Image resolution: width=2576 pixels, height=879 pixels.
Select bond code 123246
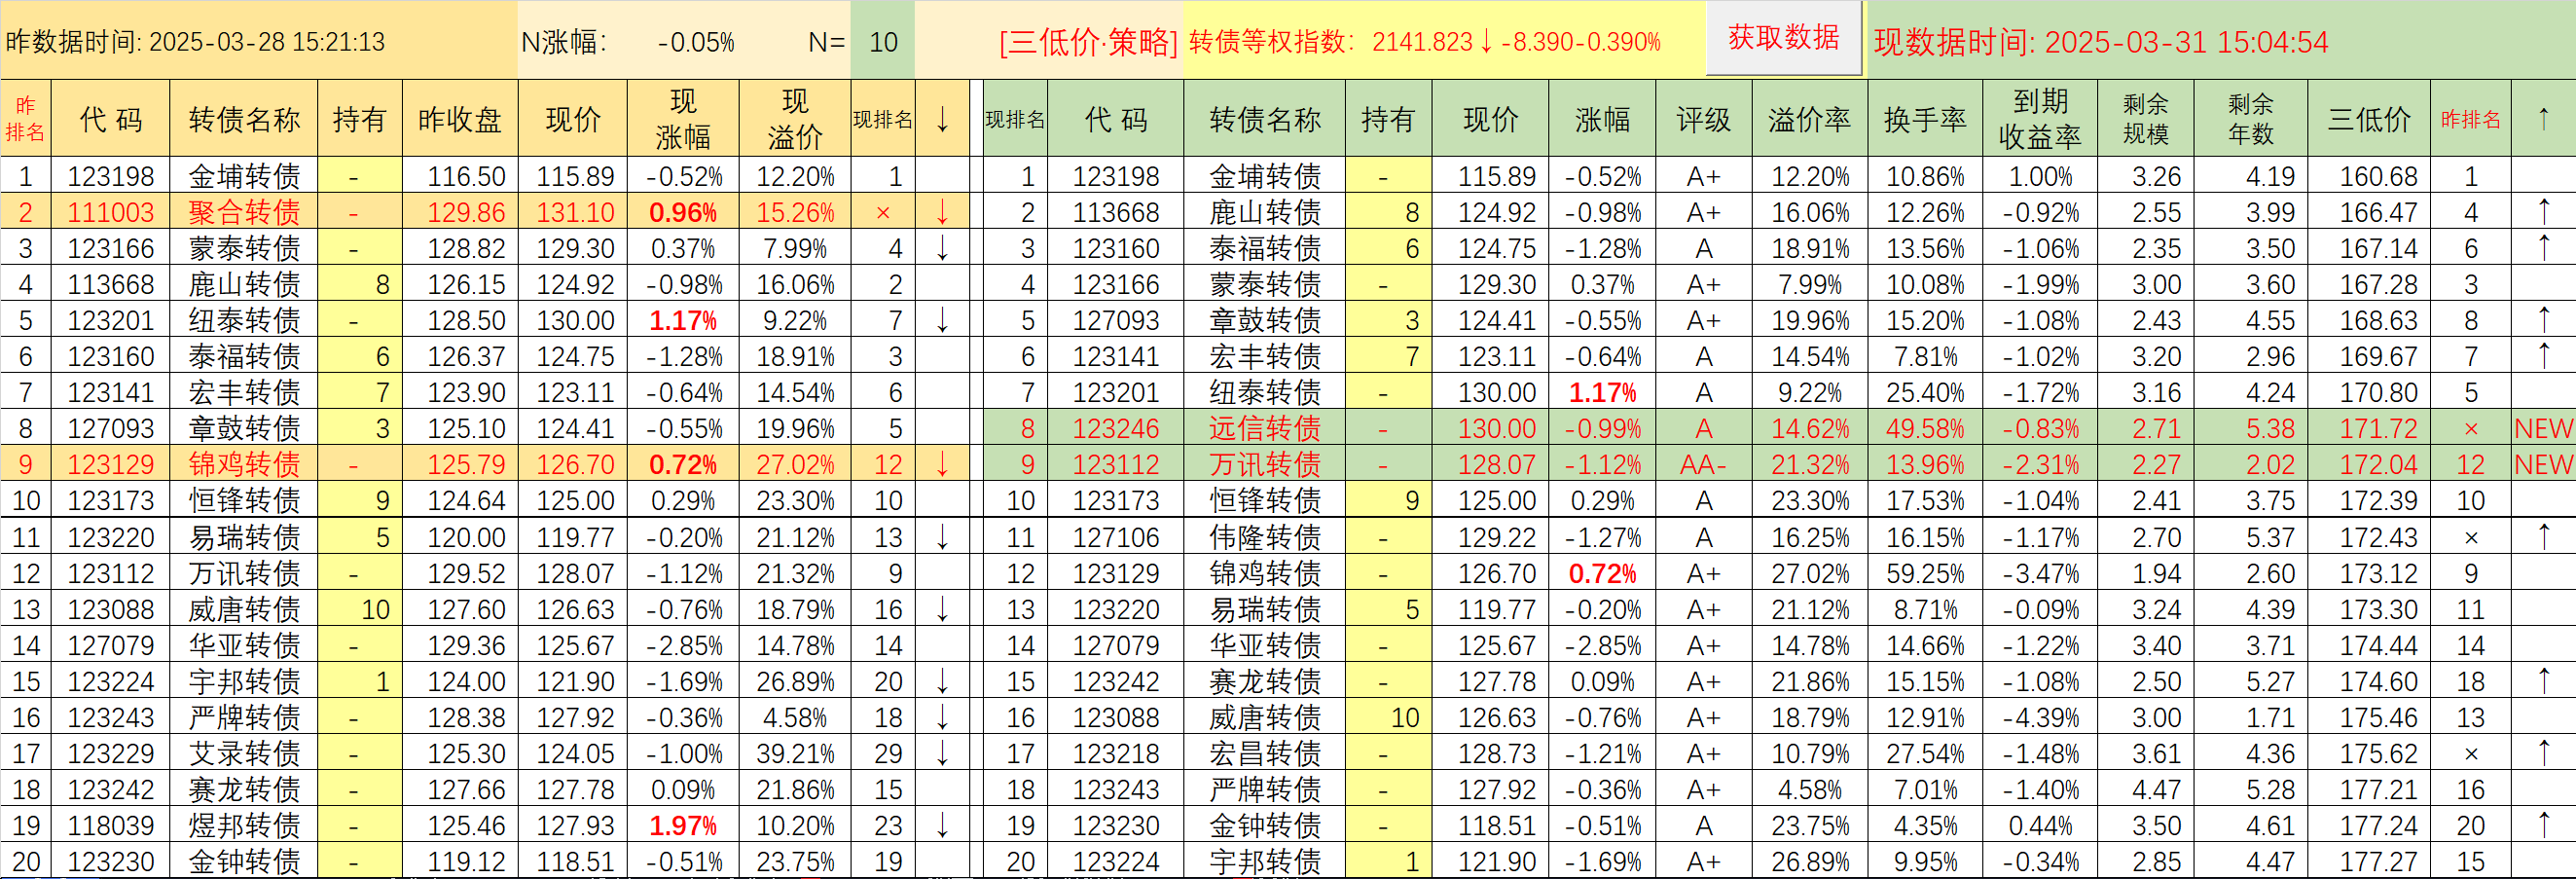[1116, 429]
